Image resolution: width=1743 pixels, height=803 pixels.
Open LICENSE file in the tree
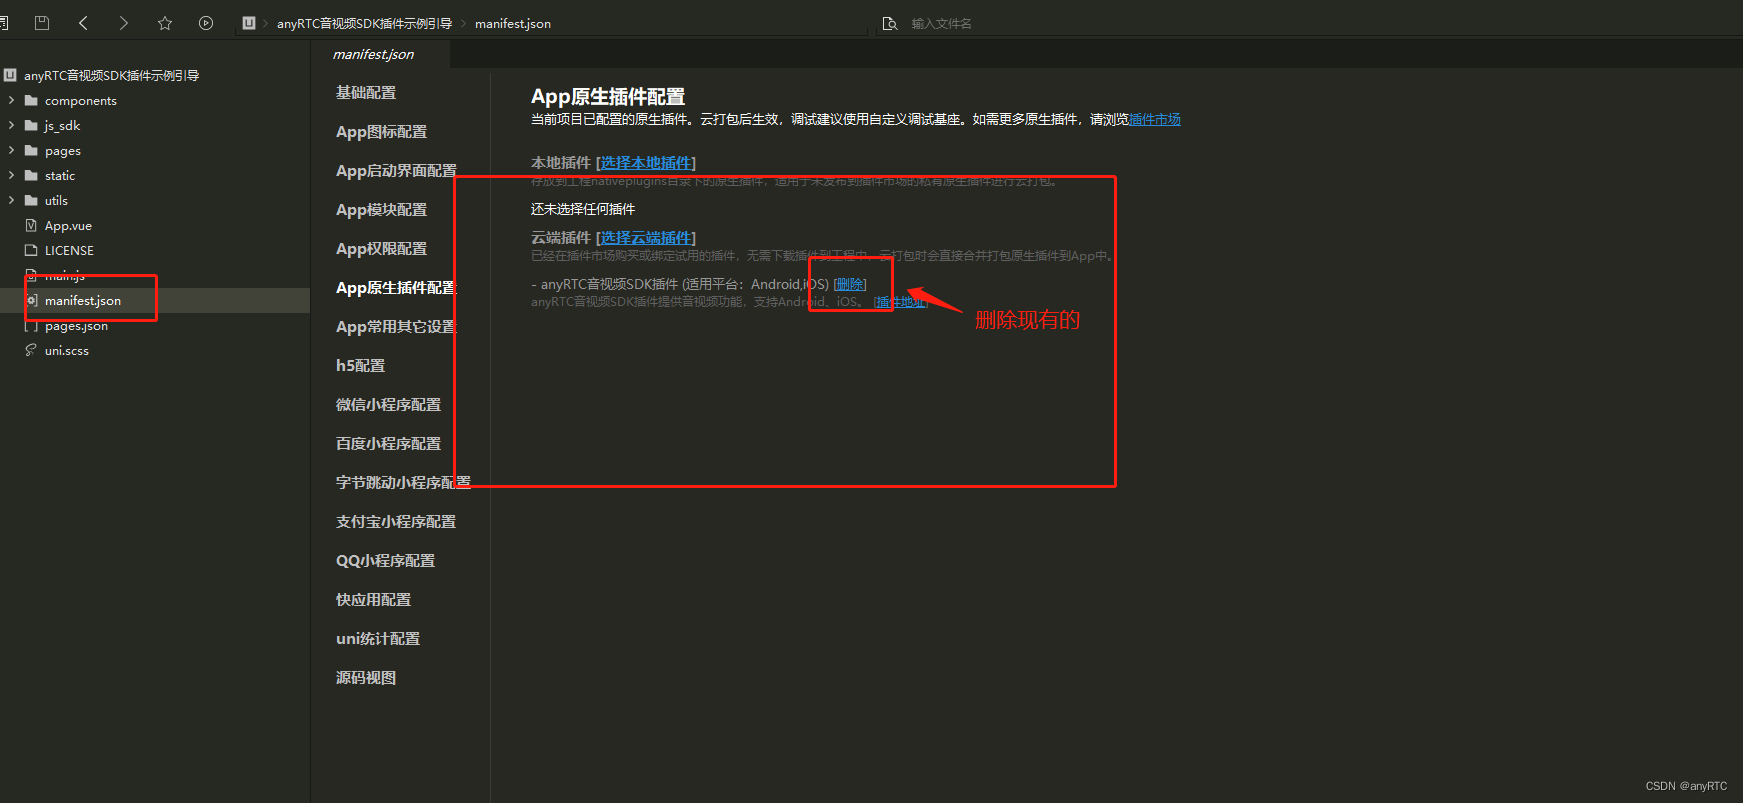[69, 251]
